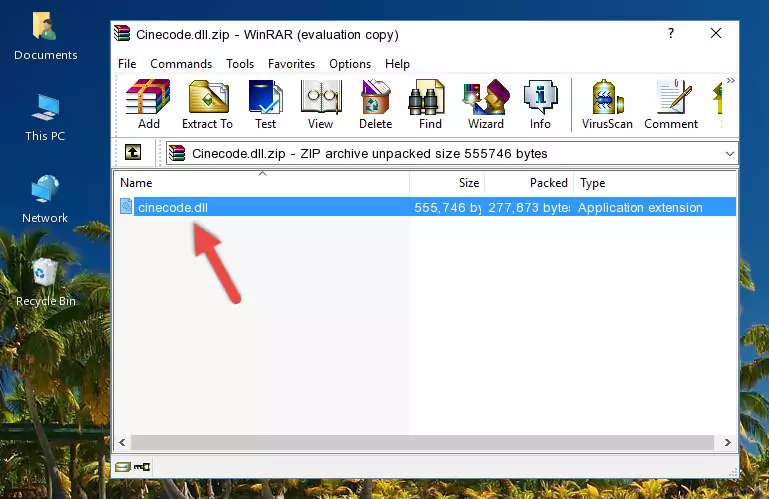
Task: Select the Recycle Bin desktop icon
Action: pos(46,283)
